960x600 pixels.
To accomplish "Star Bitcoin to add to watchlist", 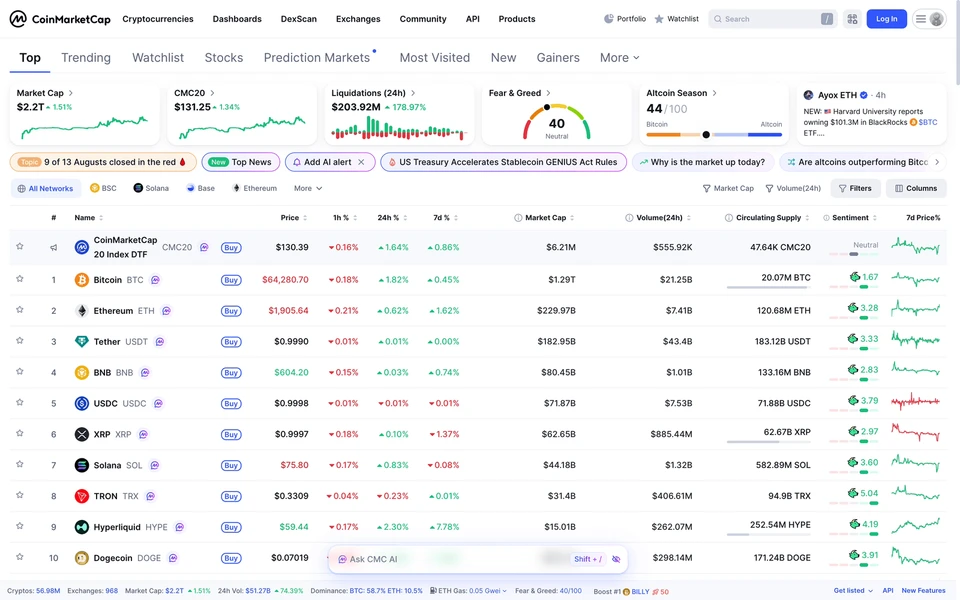I will click(20, 279).
